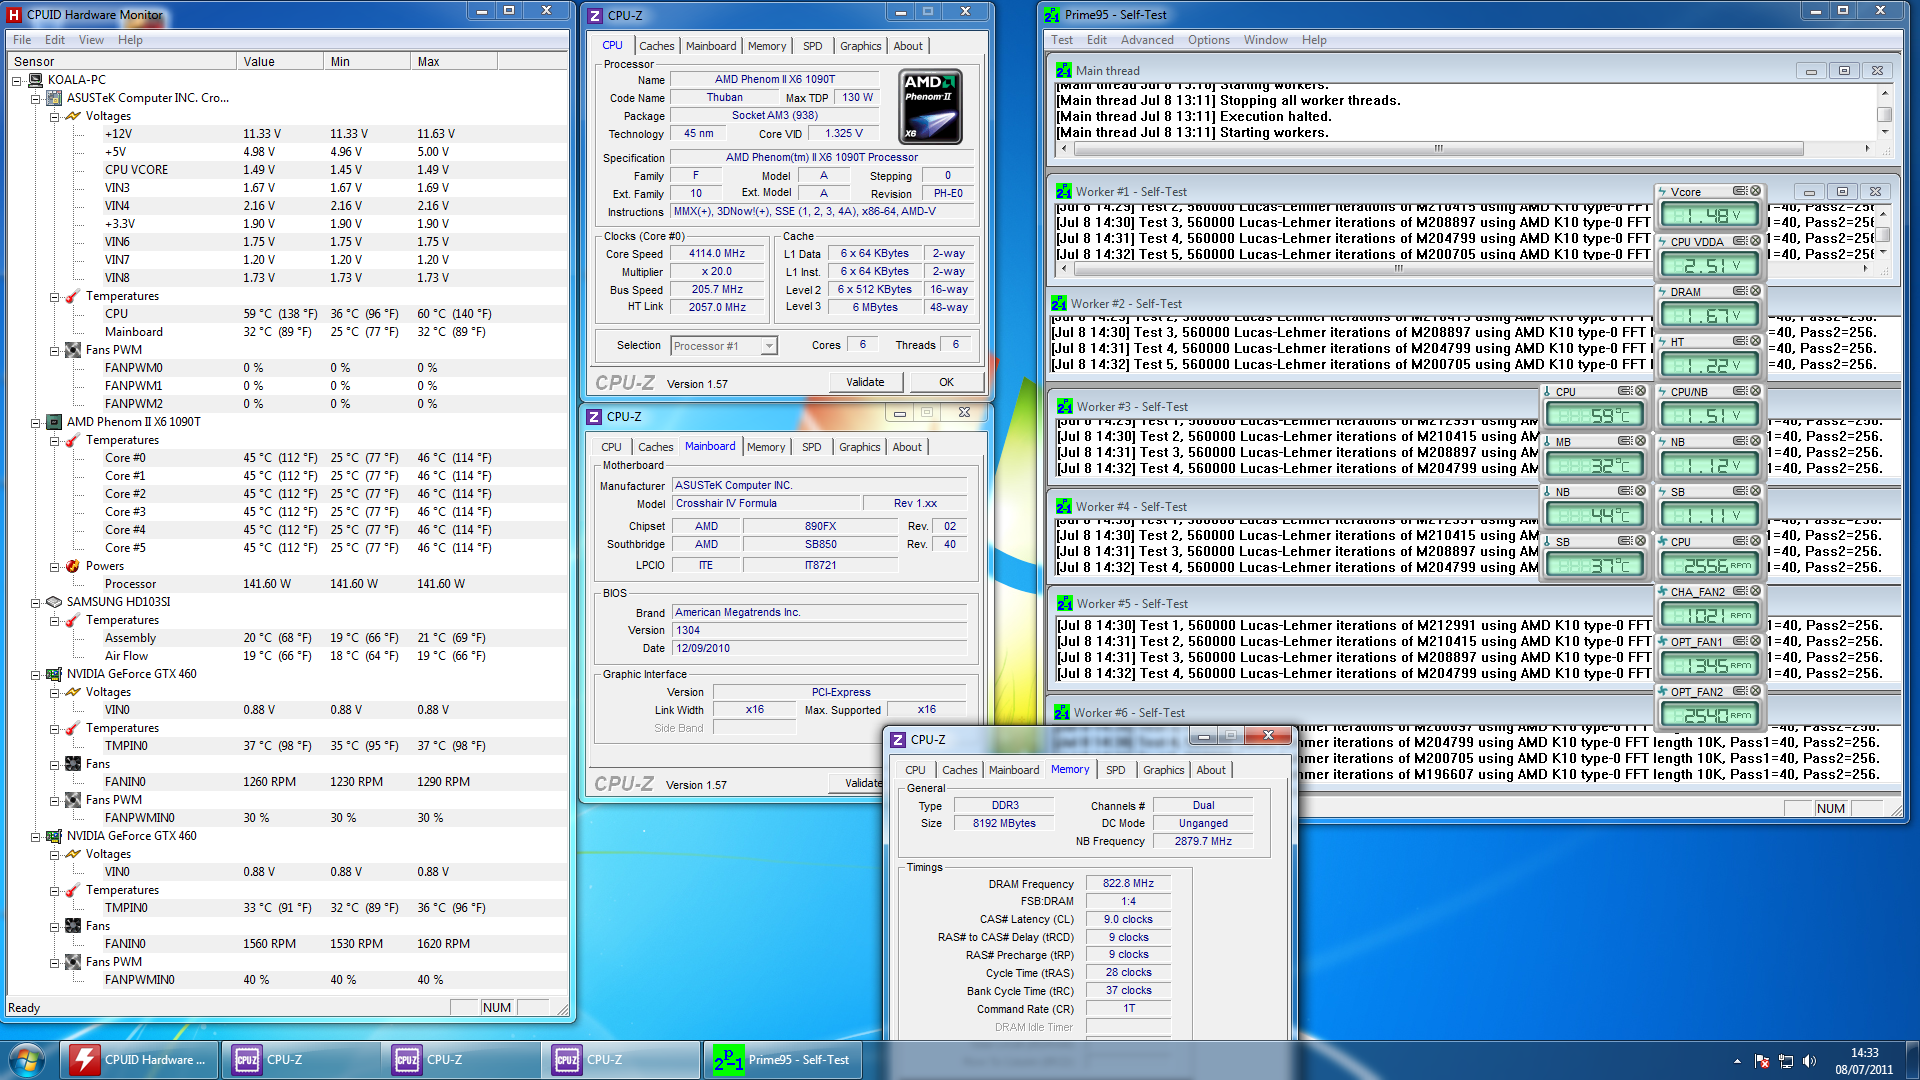Open the Advanced menu in Prime95
The width and height of the screenshot is (1920, 1080).
(1147, 40)
